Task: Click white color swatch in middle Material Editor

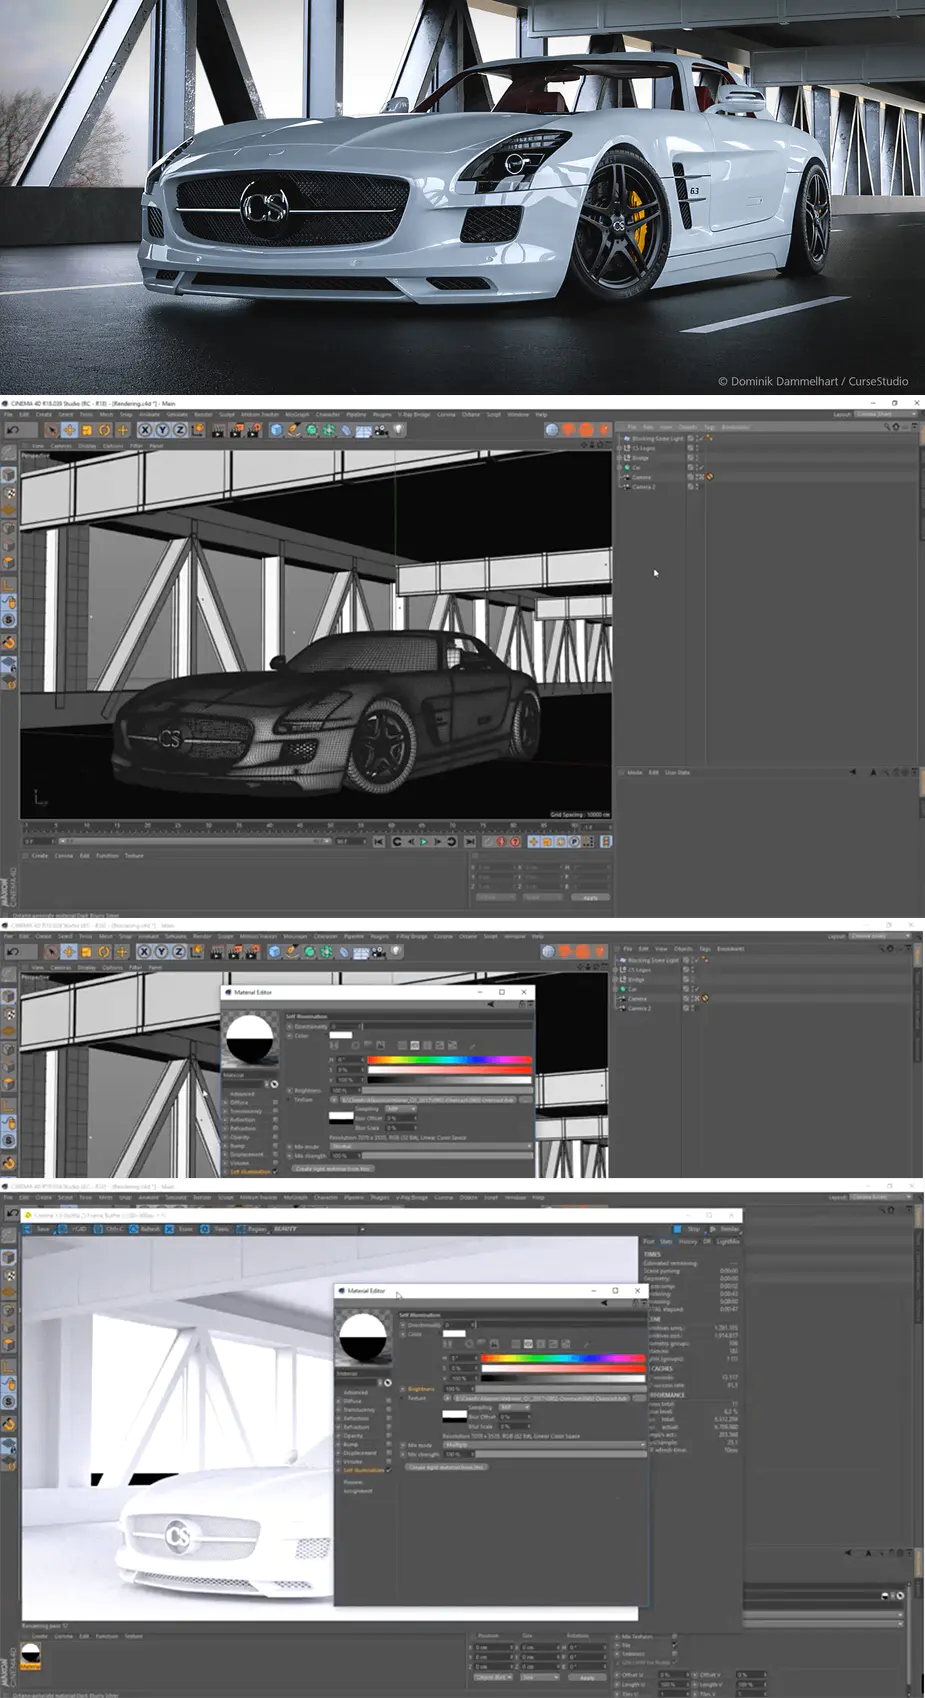Action: click(x=341, y=1035)
